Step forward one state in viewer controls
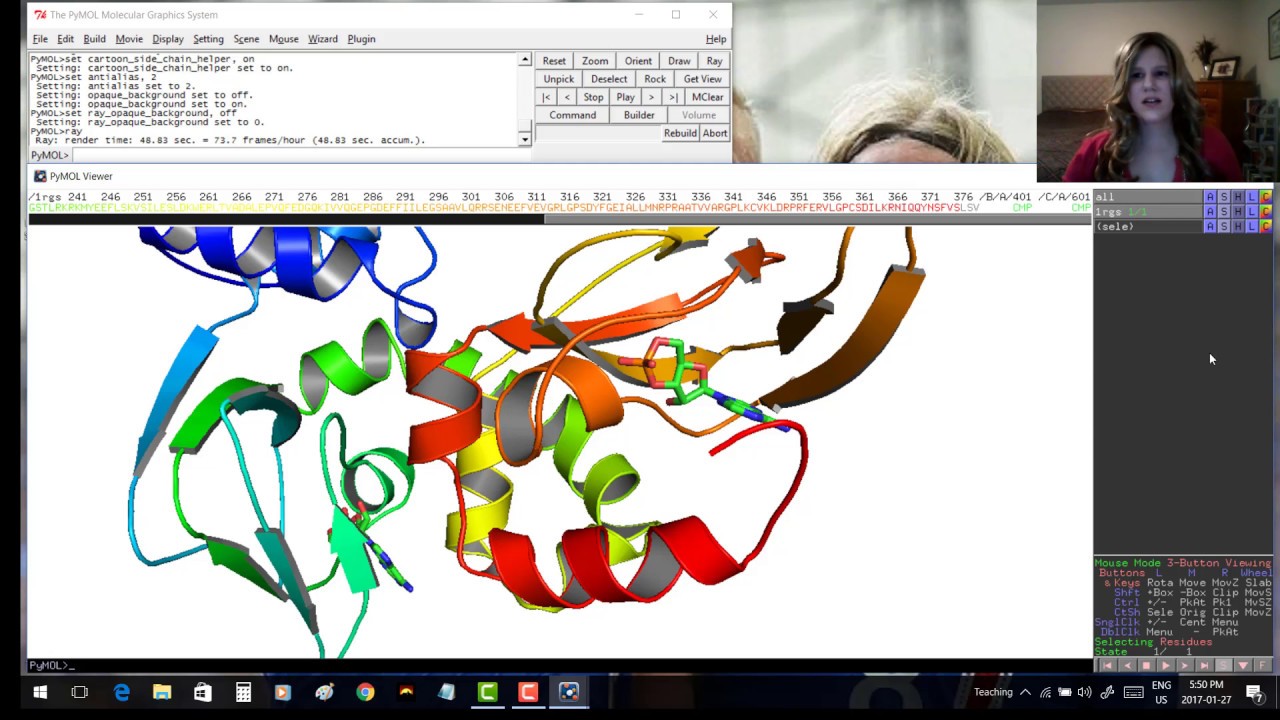1280x720 pixels. [1185, 665]
